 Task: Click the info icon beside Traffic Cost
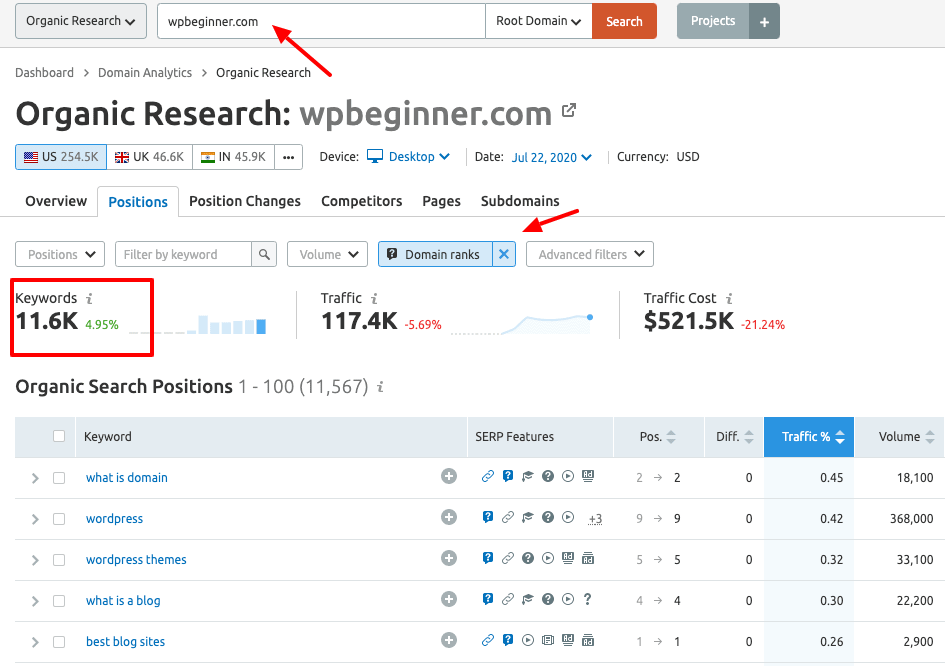(729, 298)
